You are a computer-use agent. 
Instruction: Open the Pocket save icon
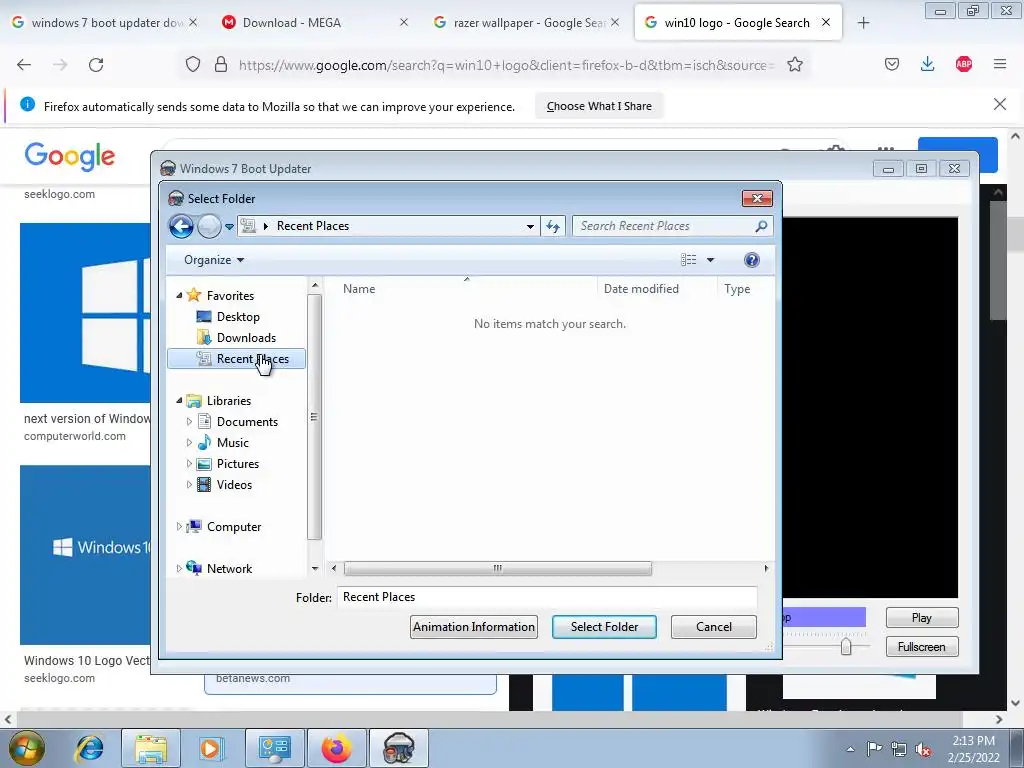coord(892,64)
